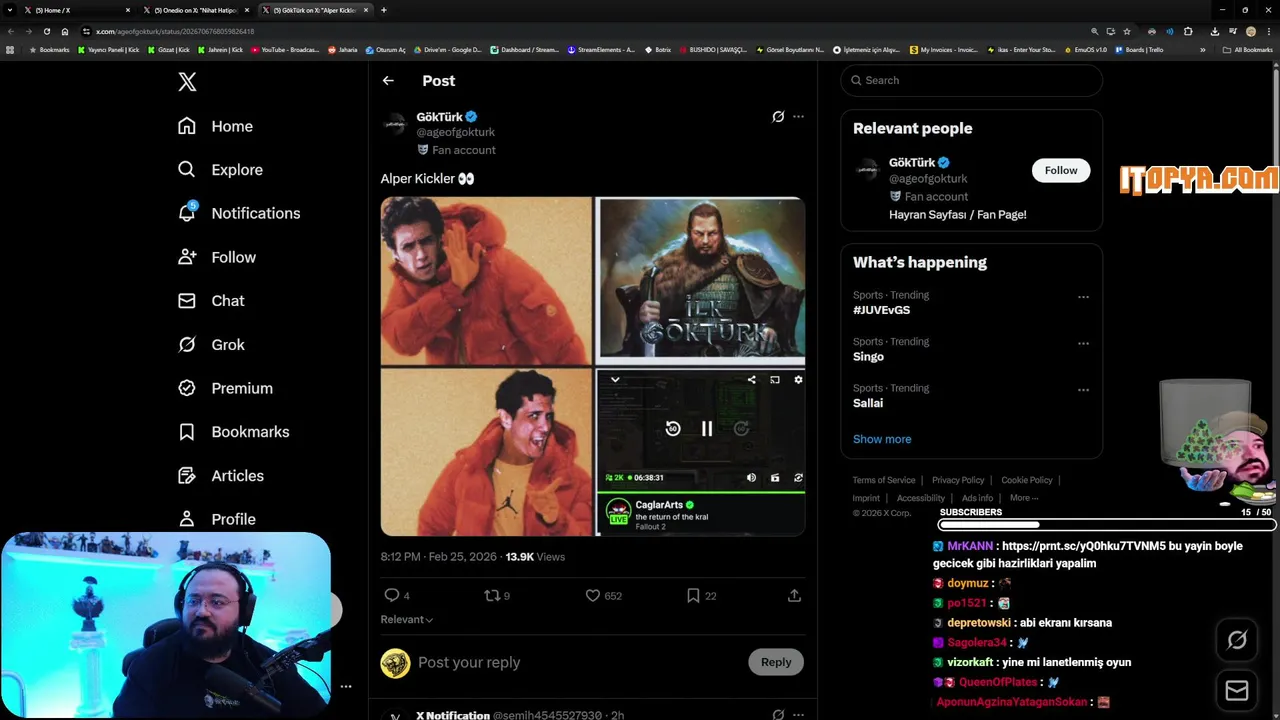Open the Privacy Policy link
This screenshot has width=1280, height=720.
[958, 480]
